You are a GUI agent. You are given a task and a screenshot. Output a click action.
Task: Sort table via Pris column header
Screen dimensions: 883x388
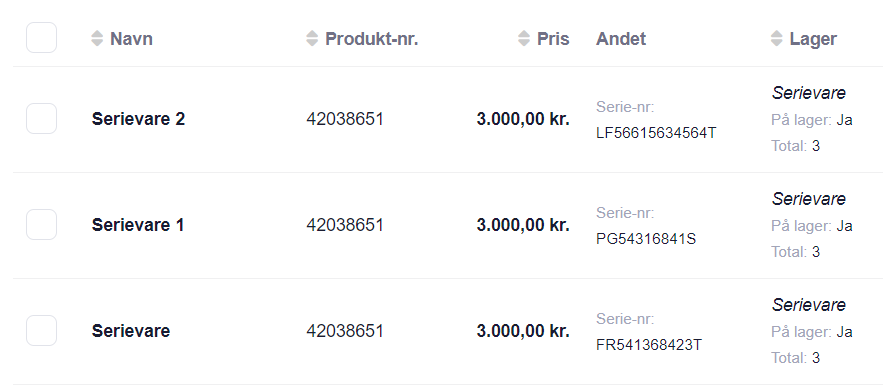coord(553,39)
